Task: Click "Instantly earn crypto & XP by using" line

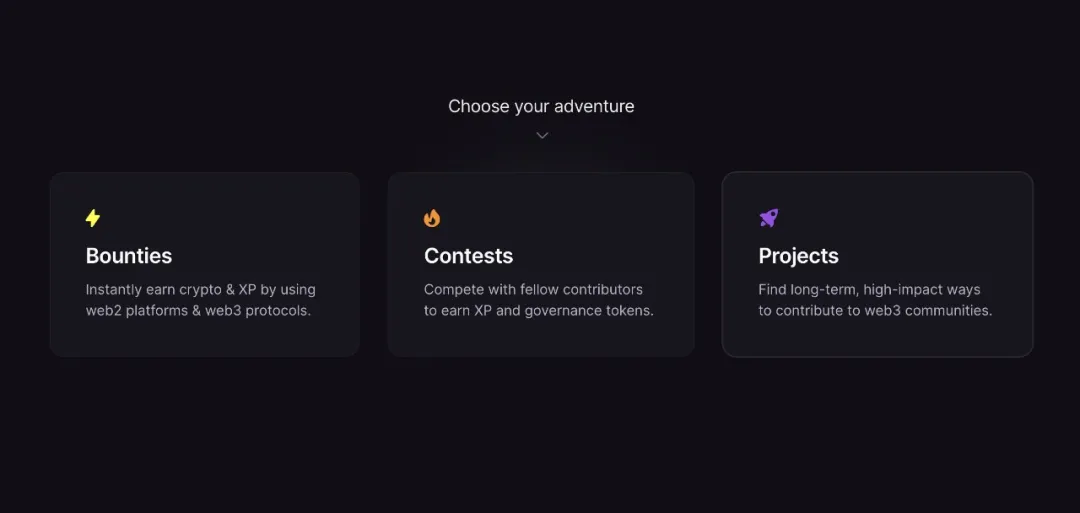Action: [x=200, y=289]
